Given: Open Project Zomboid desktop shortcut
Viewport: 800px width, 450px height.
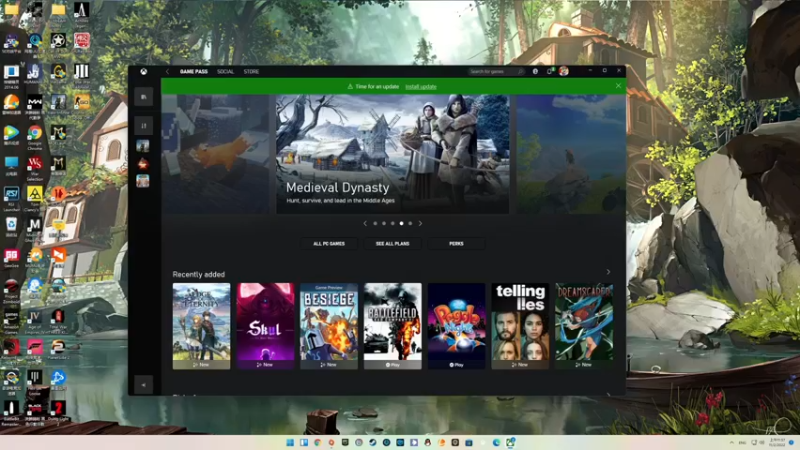Looking at the screenshot, I should coord(11,291).
